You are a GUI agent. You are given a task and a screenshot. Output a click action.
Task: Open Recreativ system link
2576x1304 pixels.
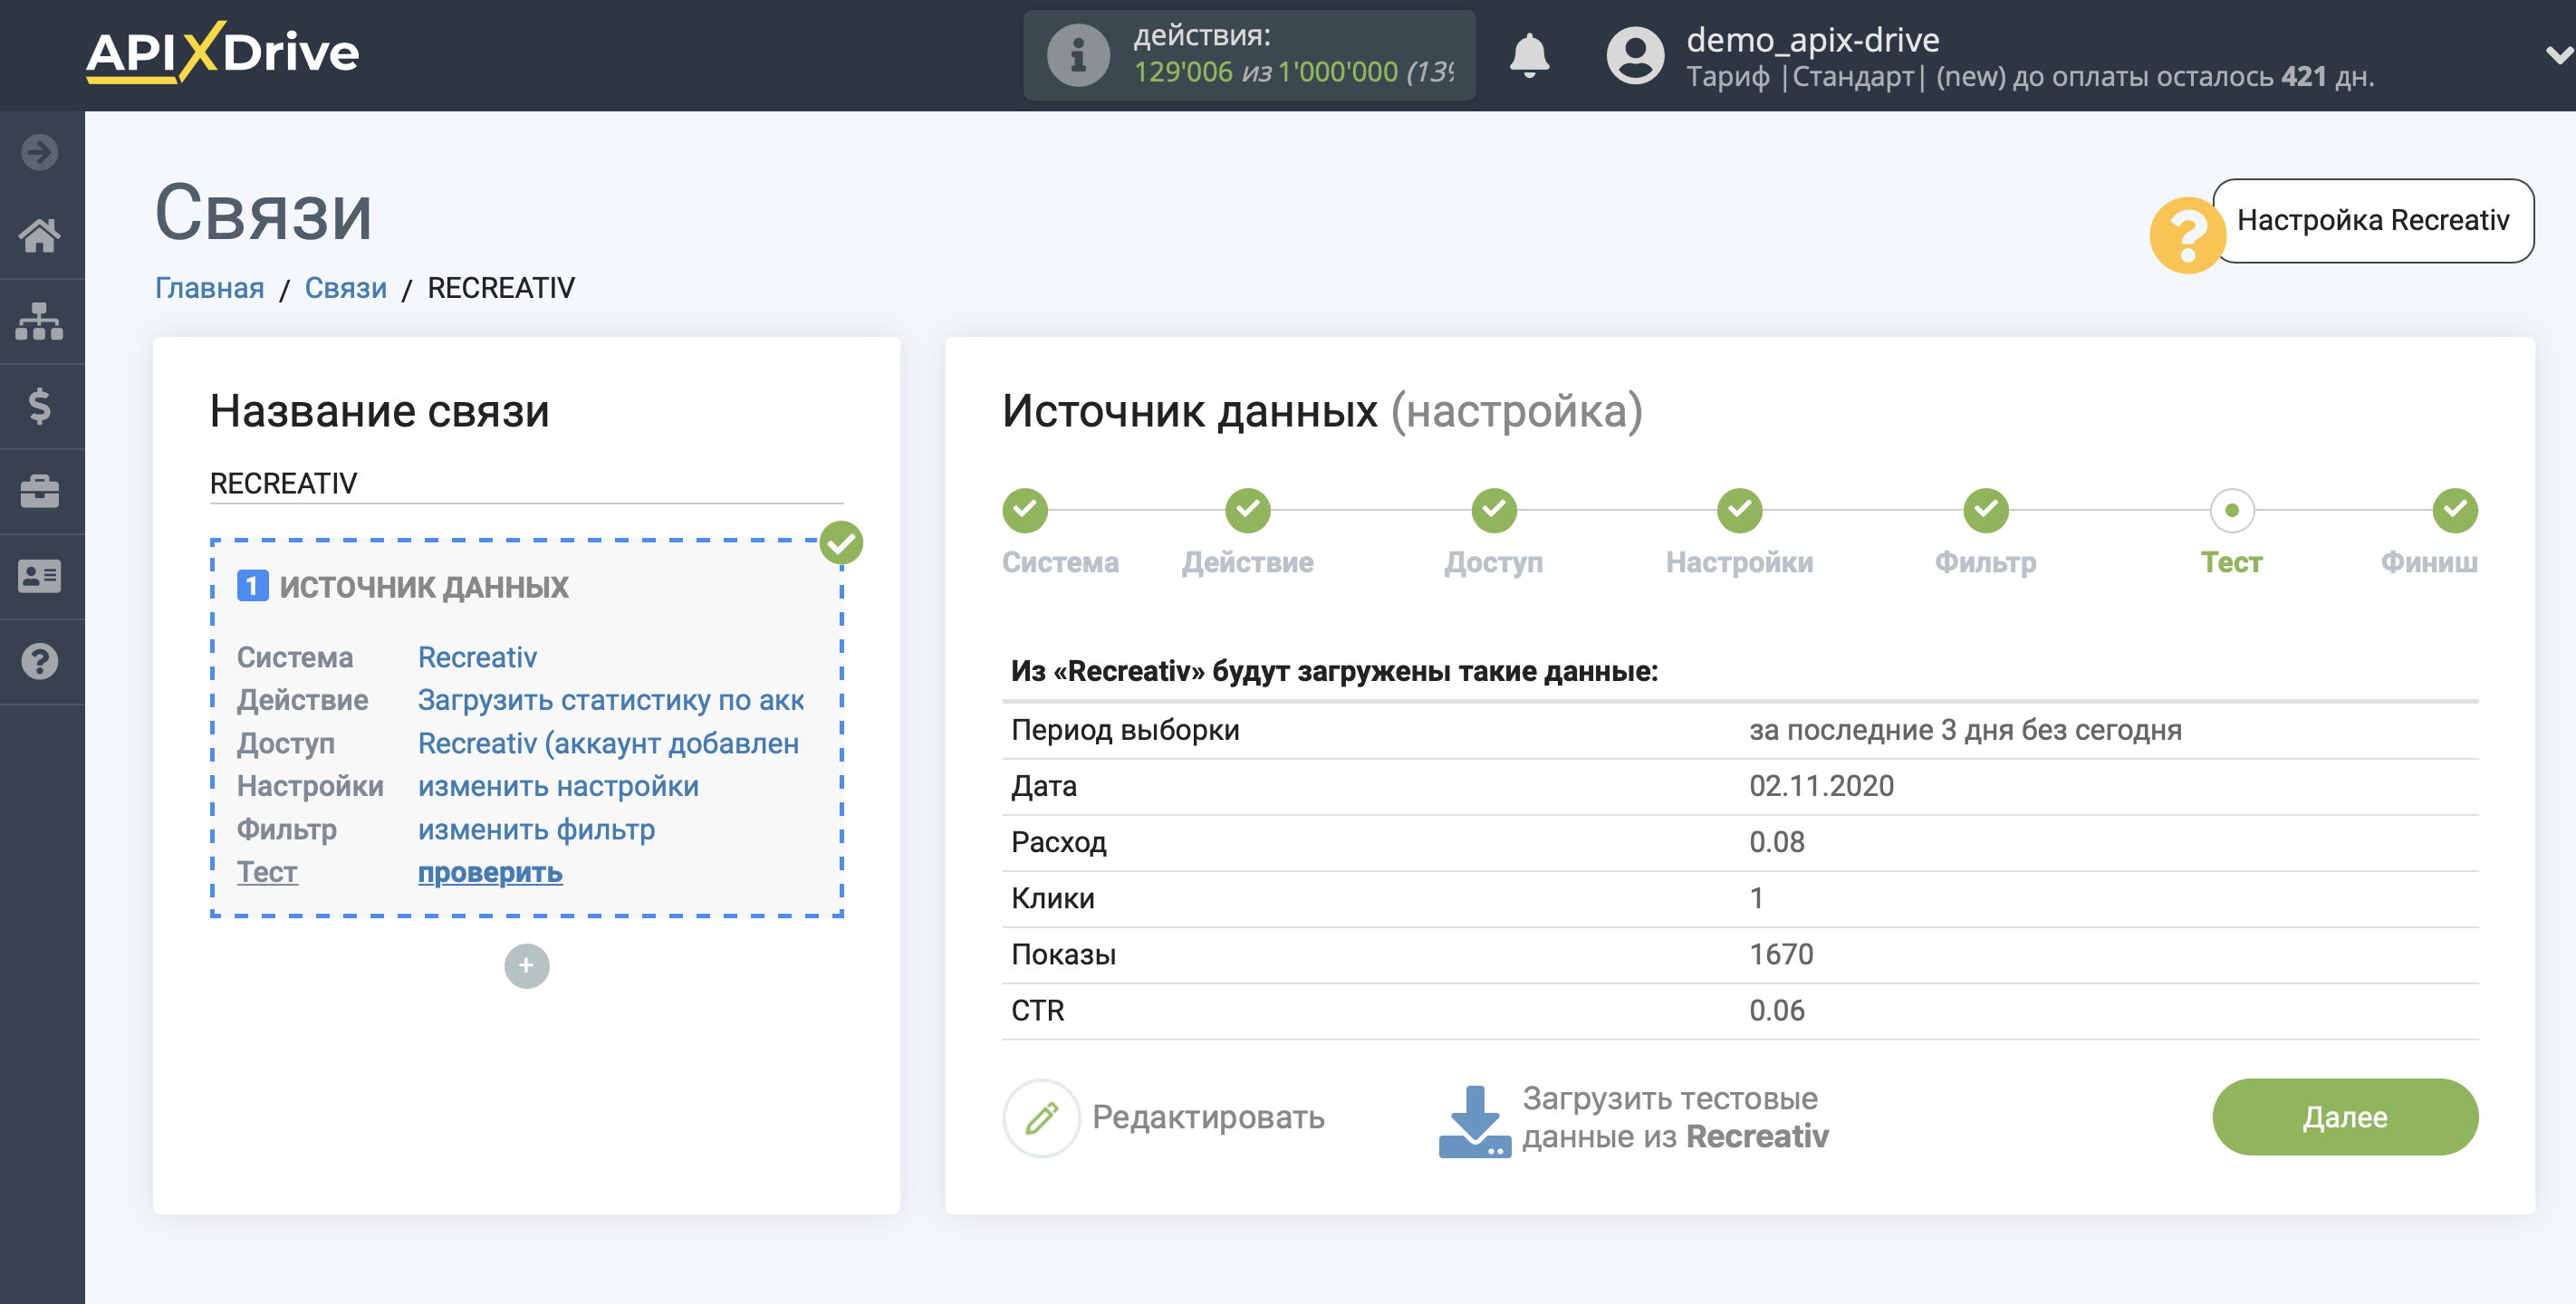point(477,657)
